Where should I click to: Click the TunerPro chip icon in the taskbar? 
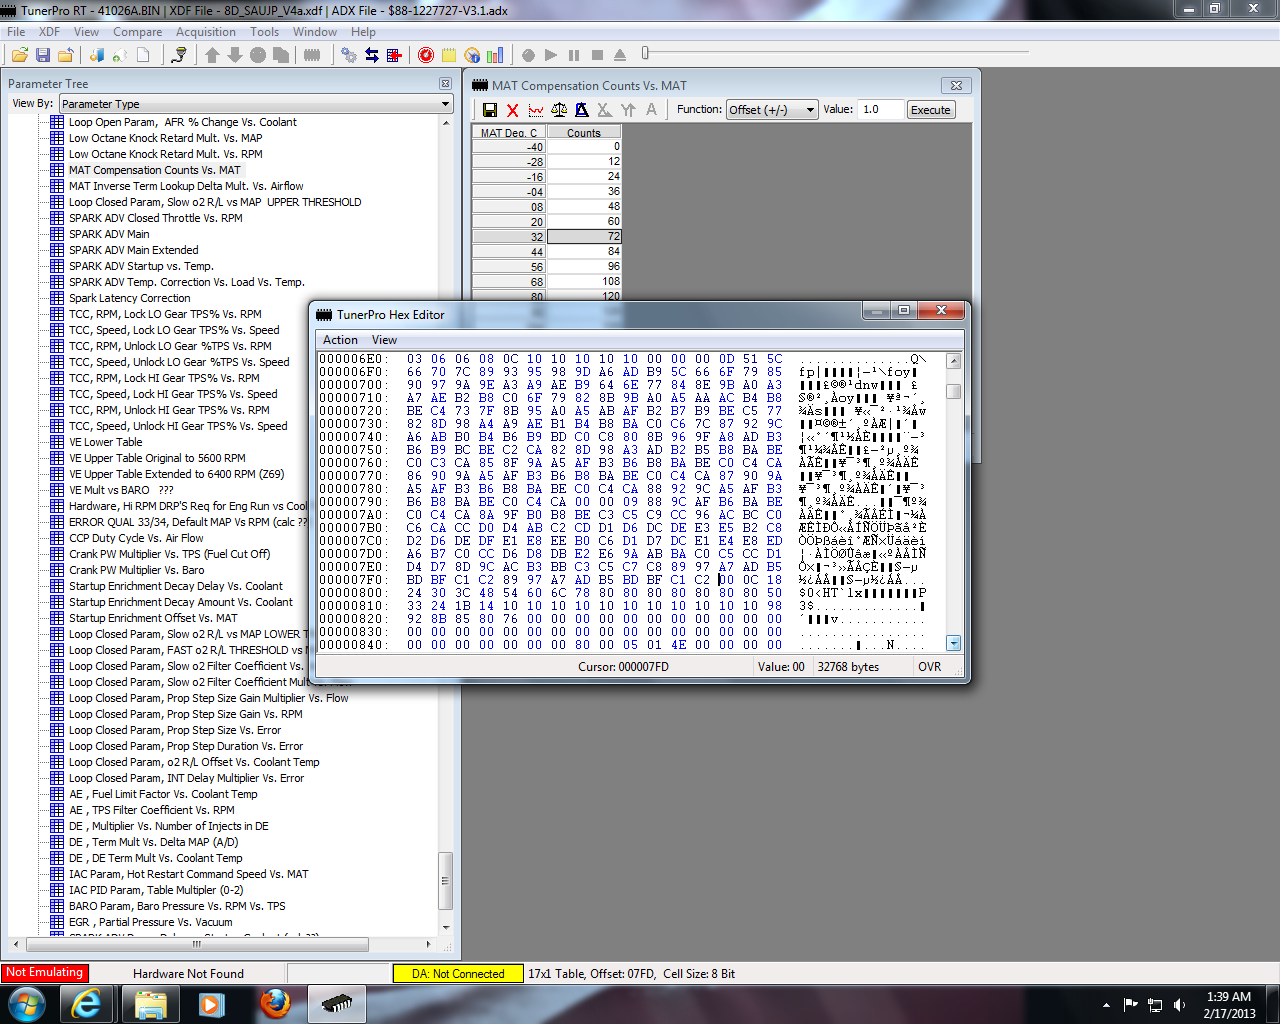click(337, 1004)
